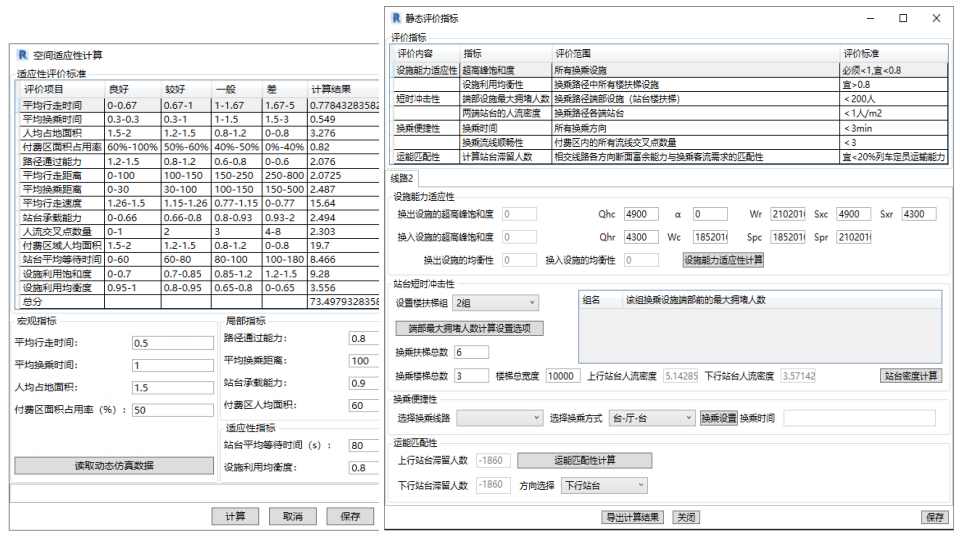
Task: Click the 楼梯总宽度 input field with 10000
Action: (x=563, y=376)
